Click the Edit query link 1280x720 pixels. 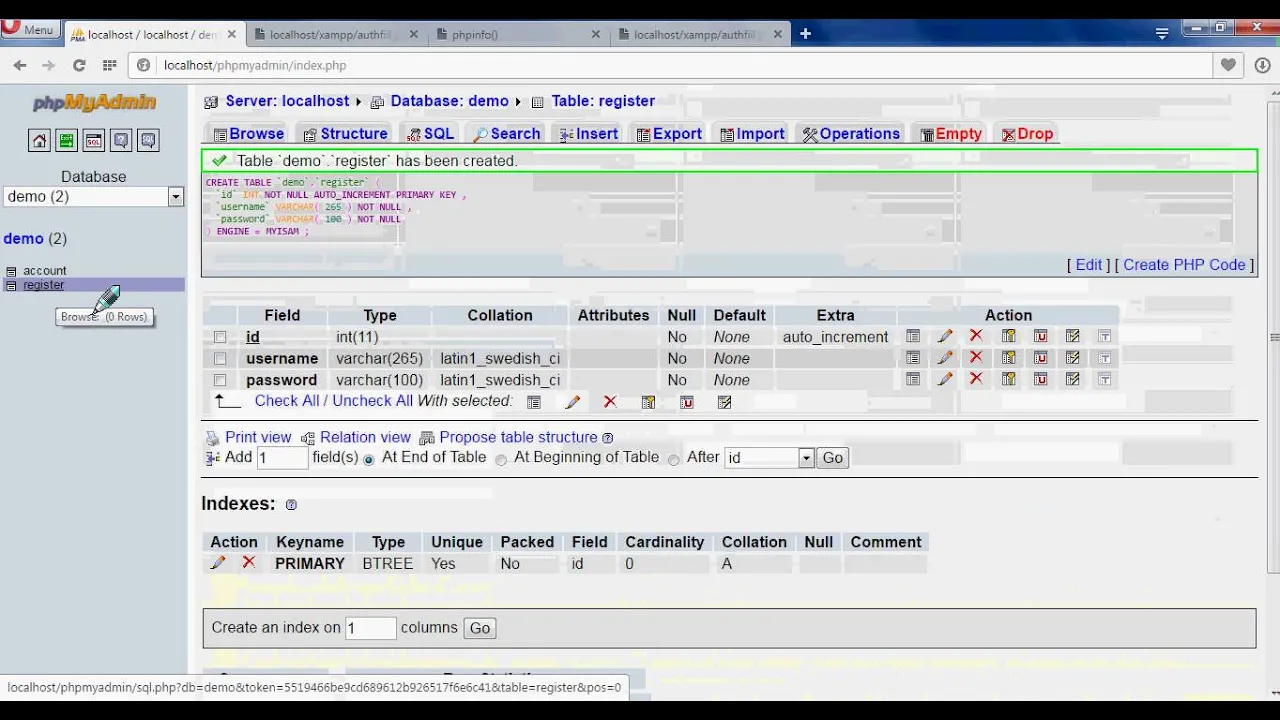(1089, 265)
